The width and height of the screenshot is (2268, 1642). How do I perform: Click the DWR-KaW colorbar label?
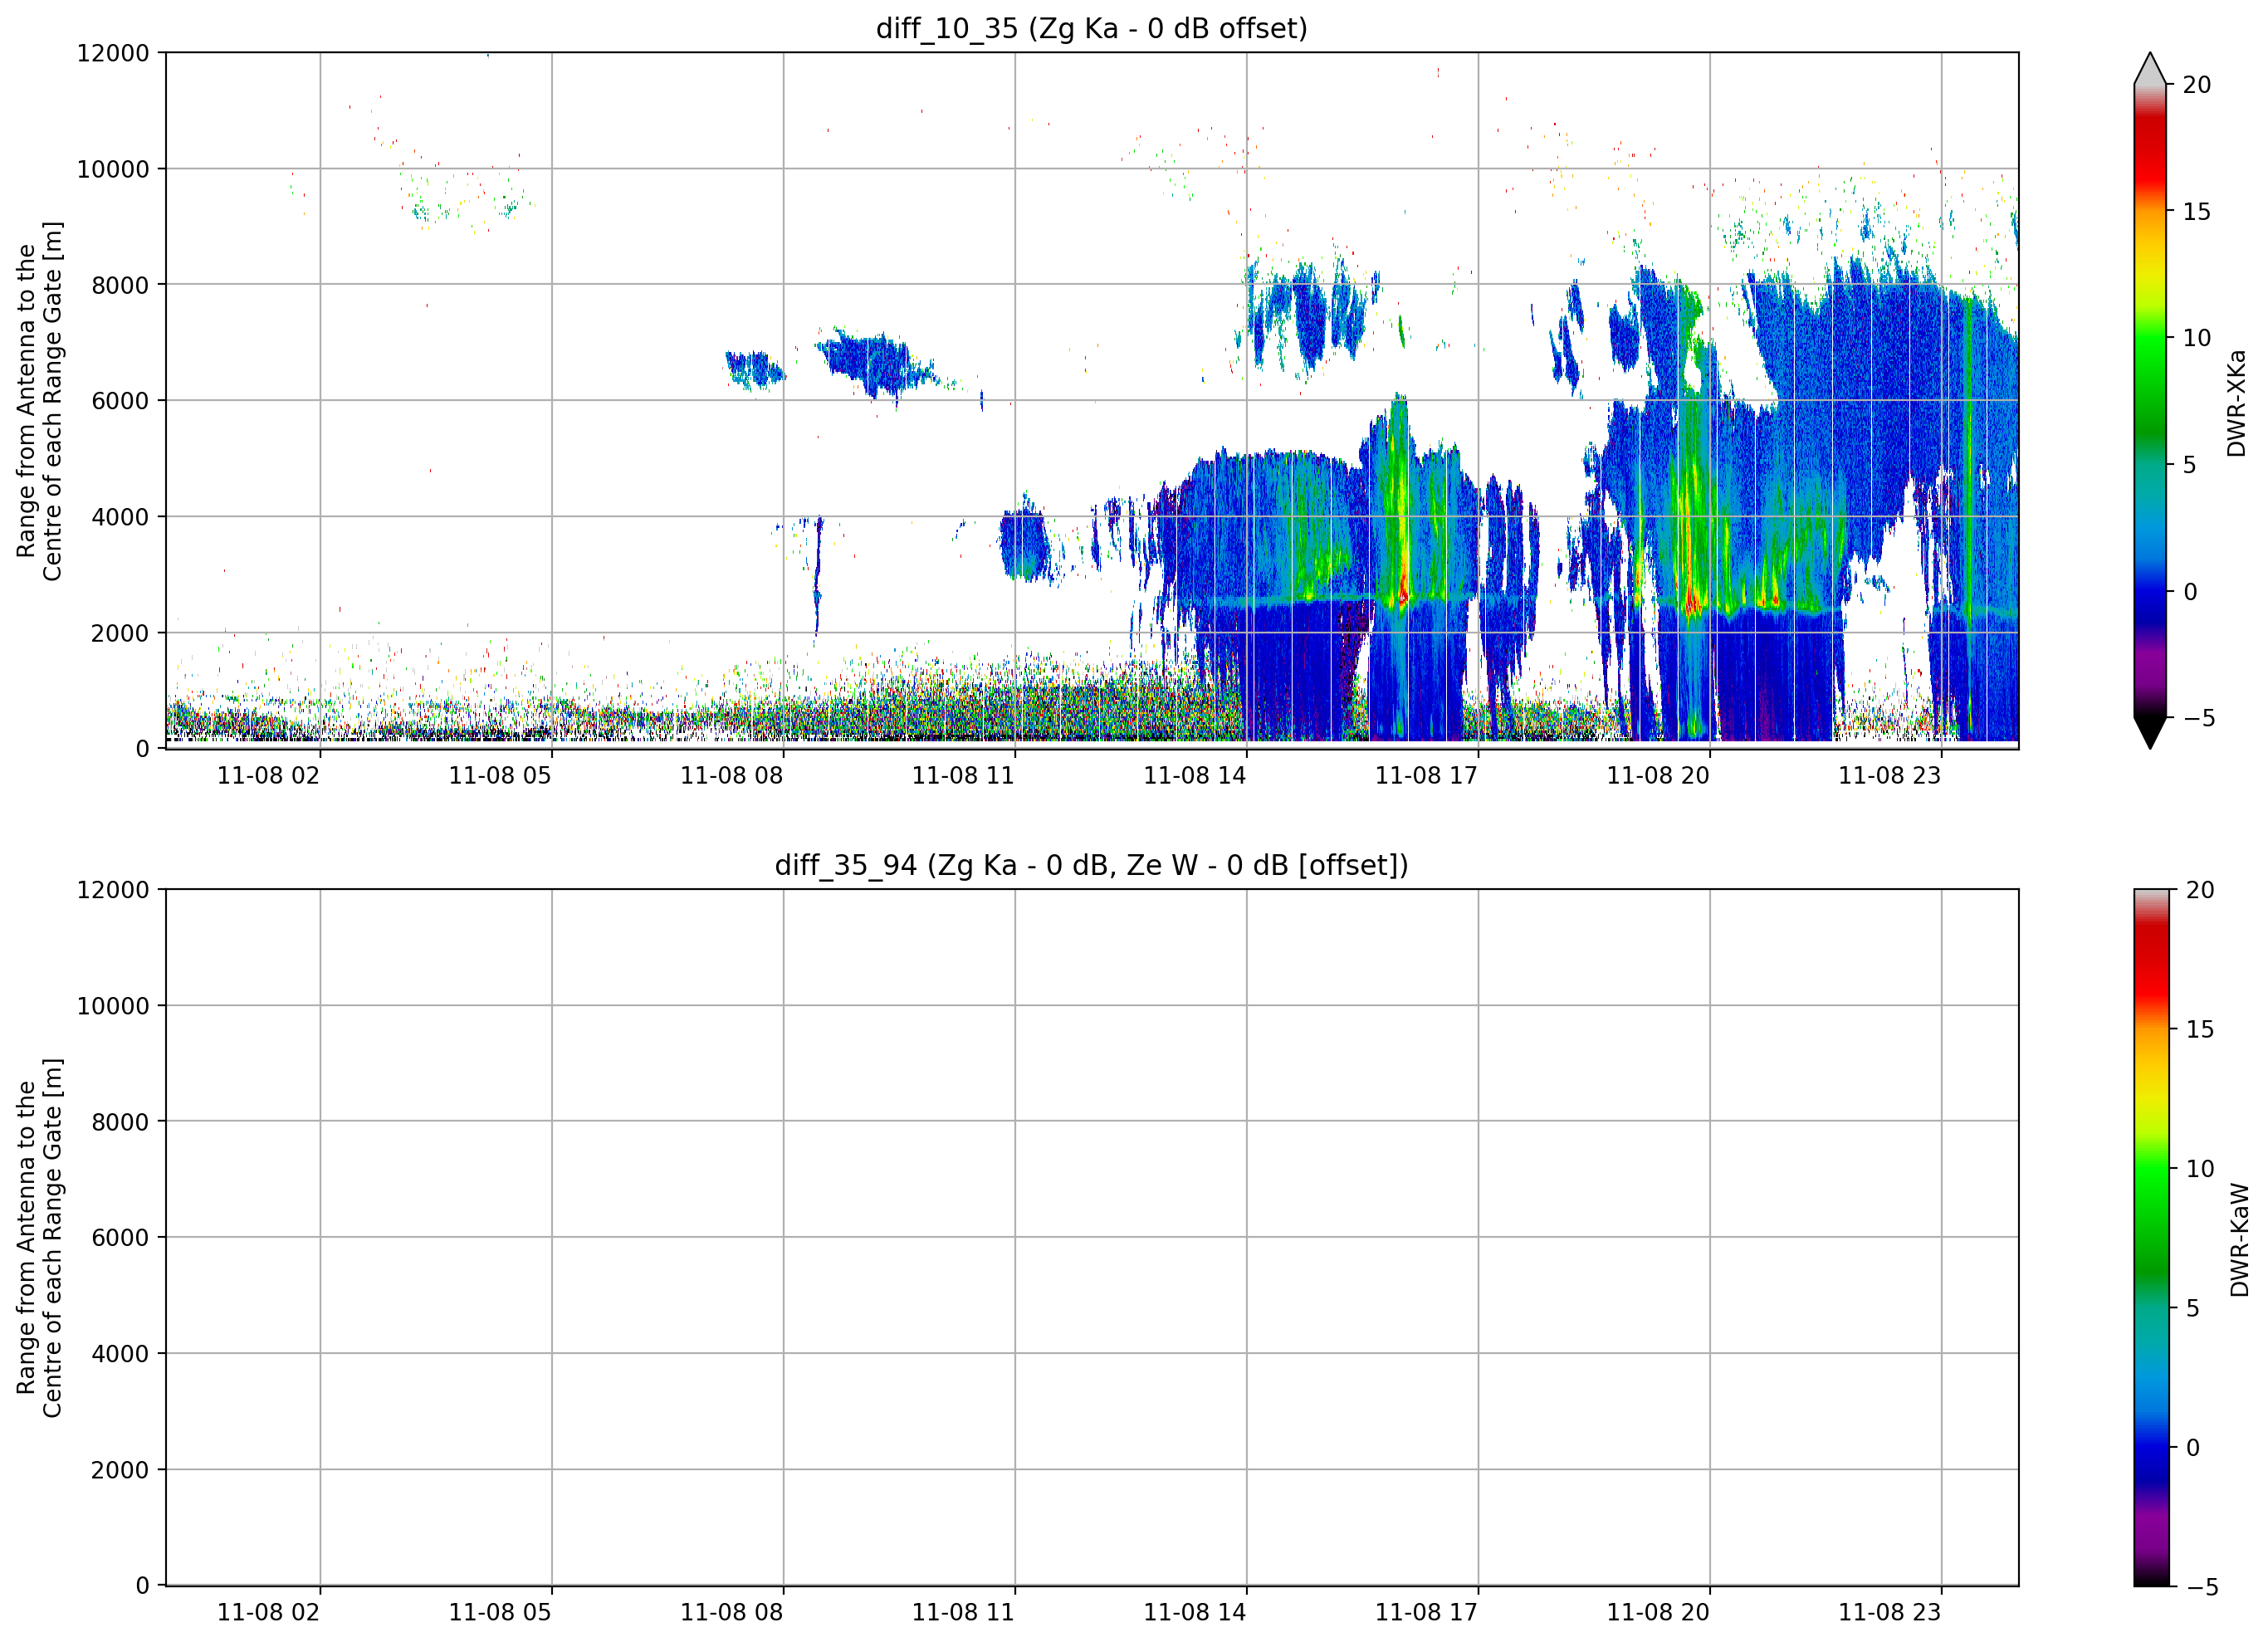[2239, 1240]
